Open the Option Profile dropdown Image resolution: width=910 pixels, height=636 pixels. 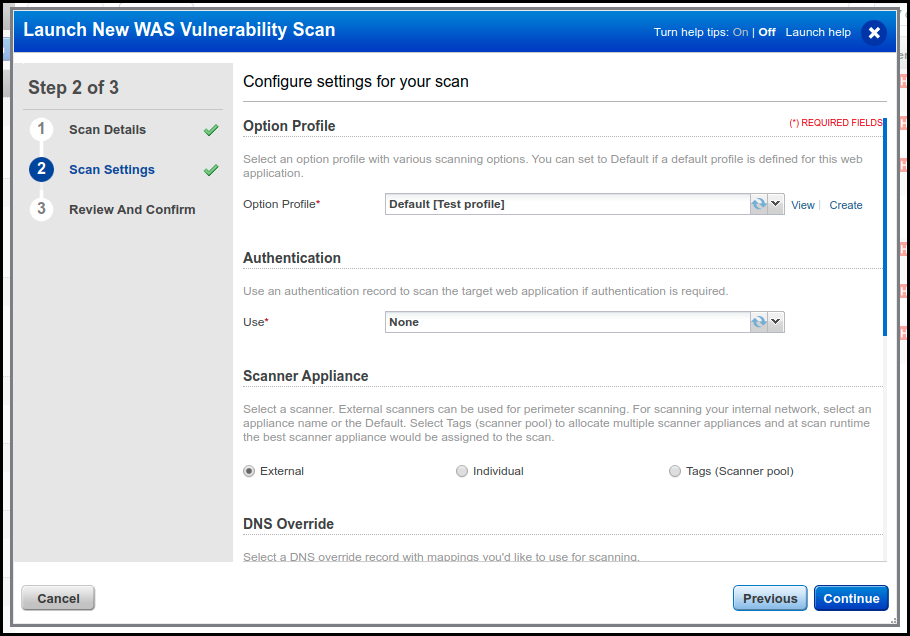[774, 204]
